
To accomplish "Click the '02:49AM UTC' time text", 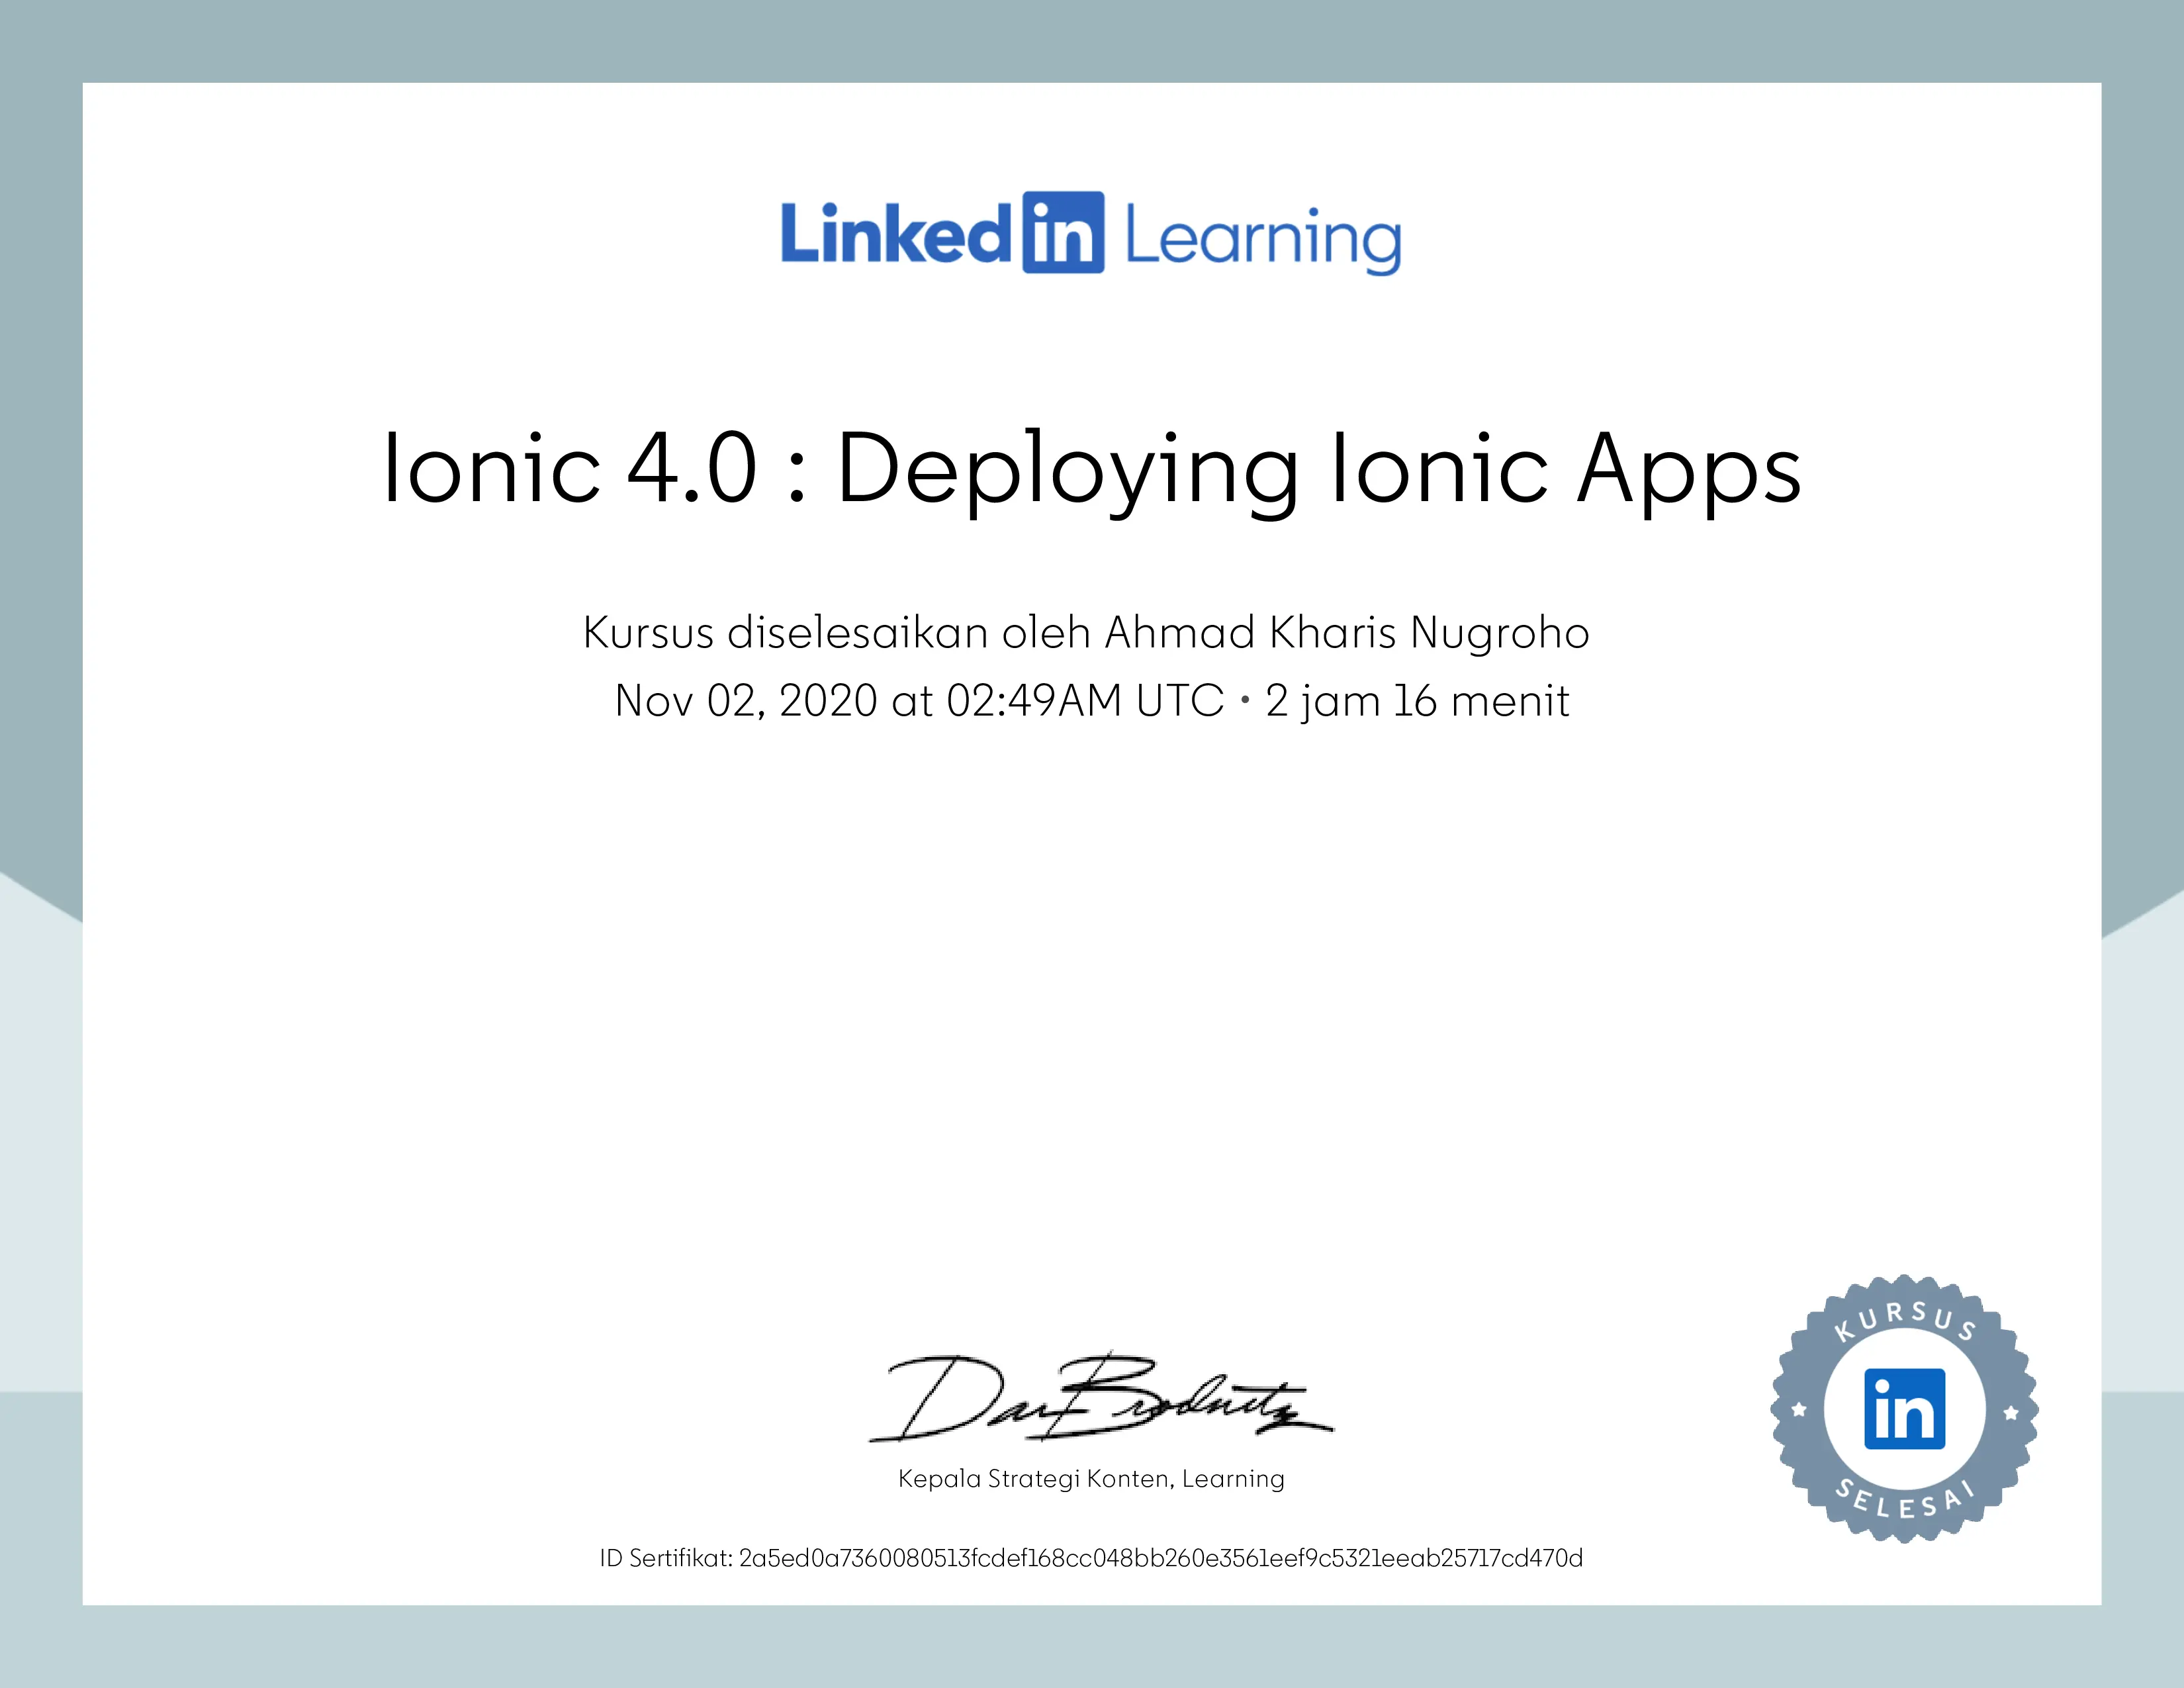I will [x=1085, y=701].
